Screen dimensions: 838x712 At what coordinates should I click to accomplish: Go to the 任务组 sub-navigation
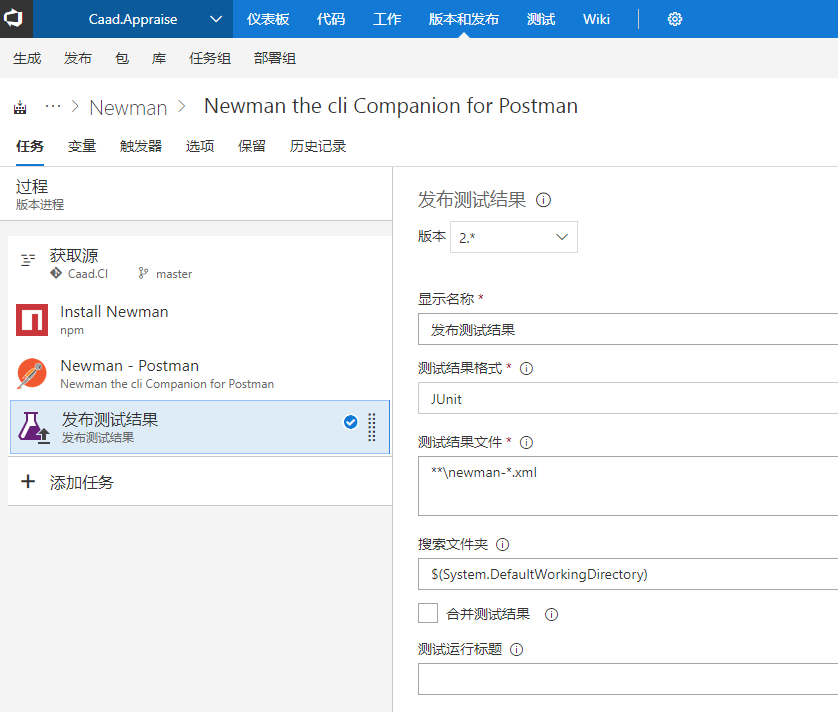pyautogui.click(x=210, y=58)
